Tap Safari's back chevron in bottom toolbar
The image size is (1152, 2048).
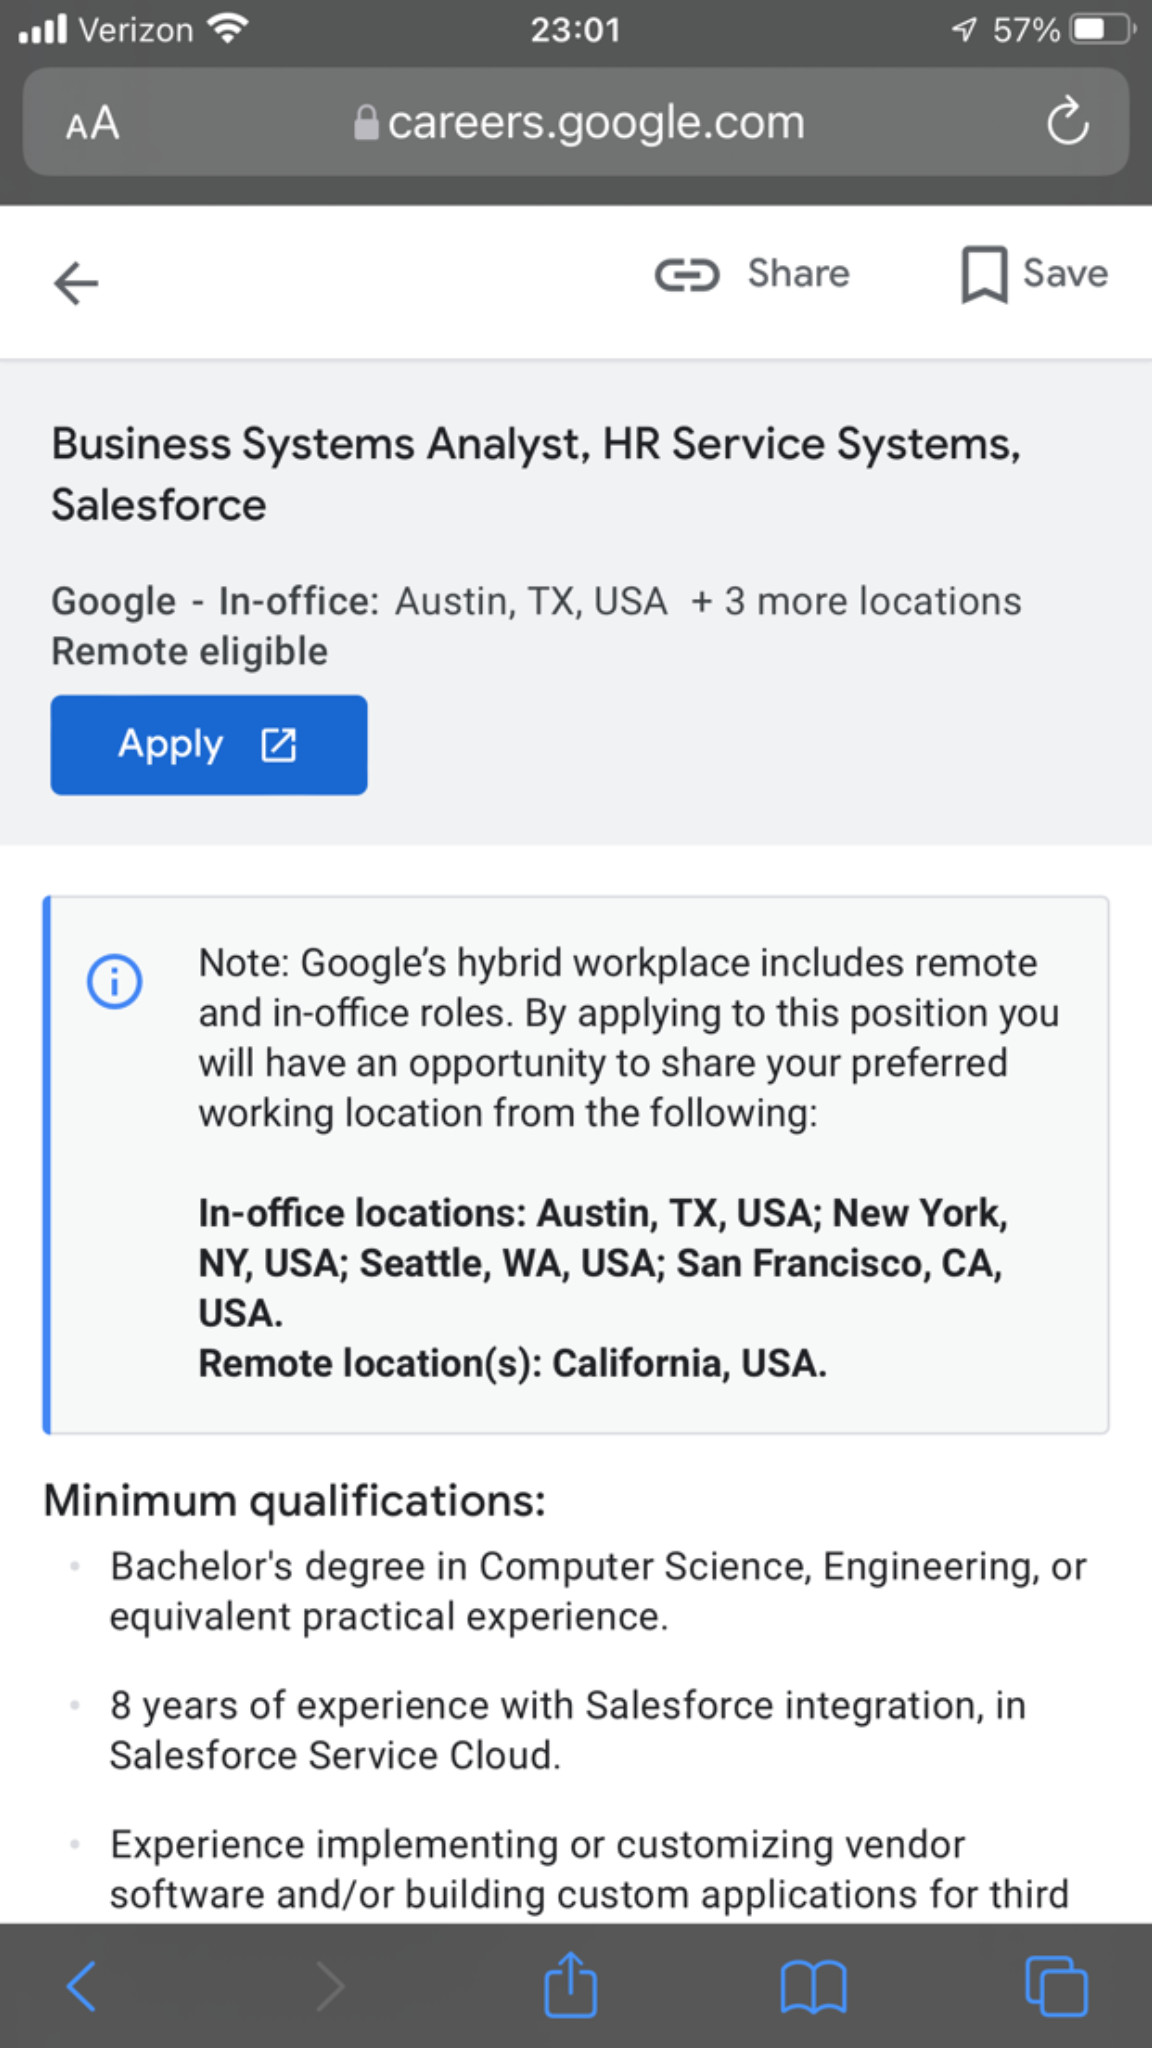click(82, 1985)
